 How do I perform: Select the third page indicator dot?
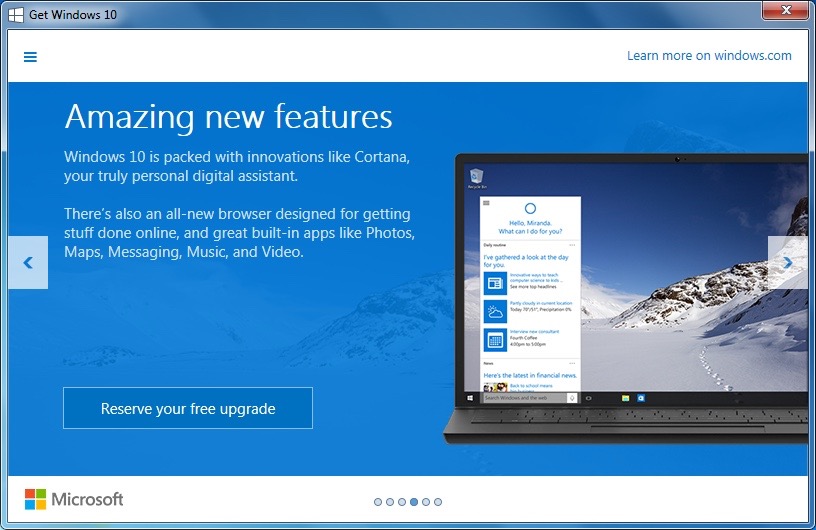(x=402, y=502)
